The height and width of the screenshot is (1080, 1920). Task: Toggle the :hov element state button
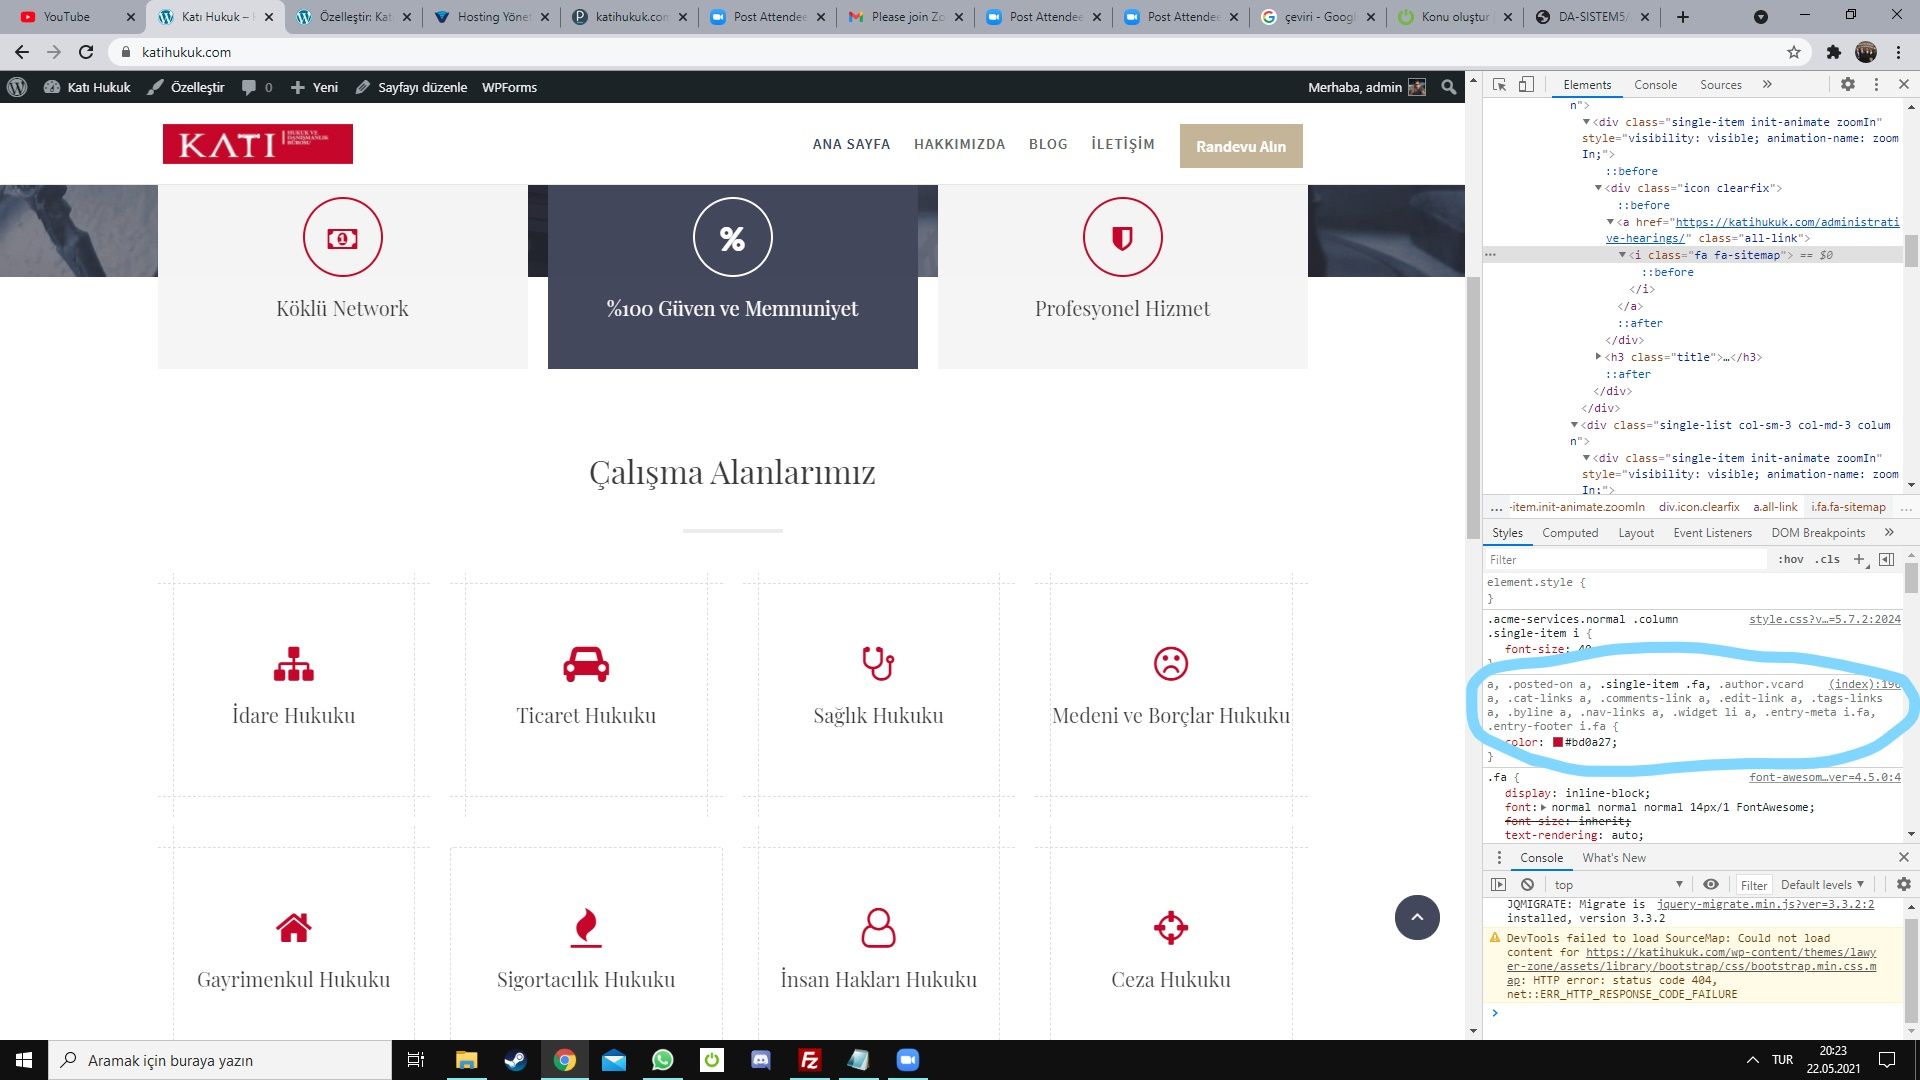point(1790,560)
